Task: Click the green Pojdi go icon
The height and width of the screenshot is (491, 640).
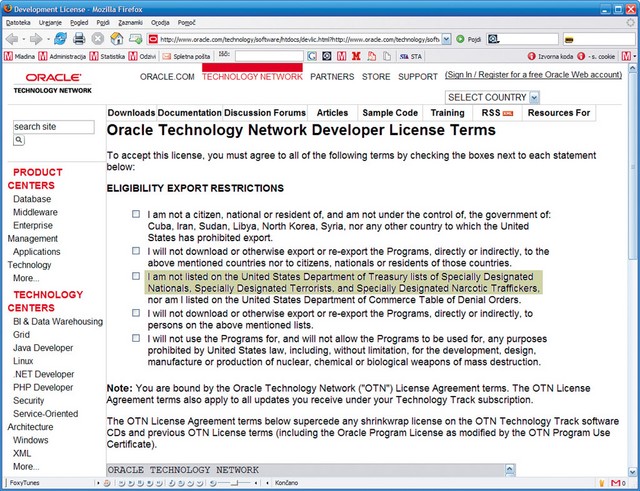Action: (x=460, y=40)
